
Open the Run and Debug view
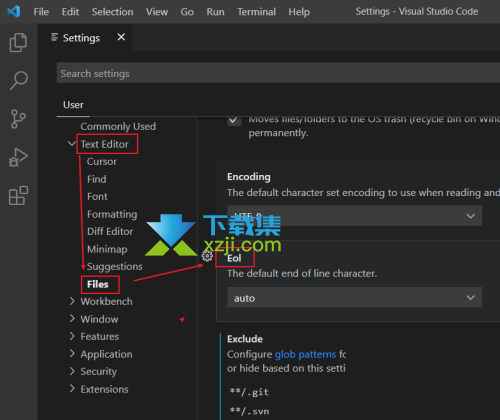(x=18, y=157)
